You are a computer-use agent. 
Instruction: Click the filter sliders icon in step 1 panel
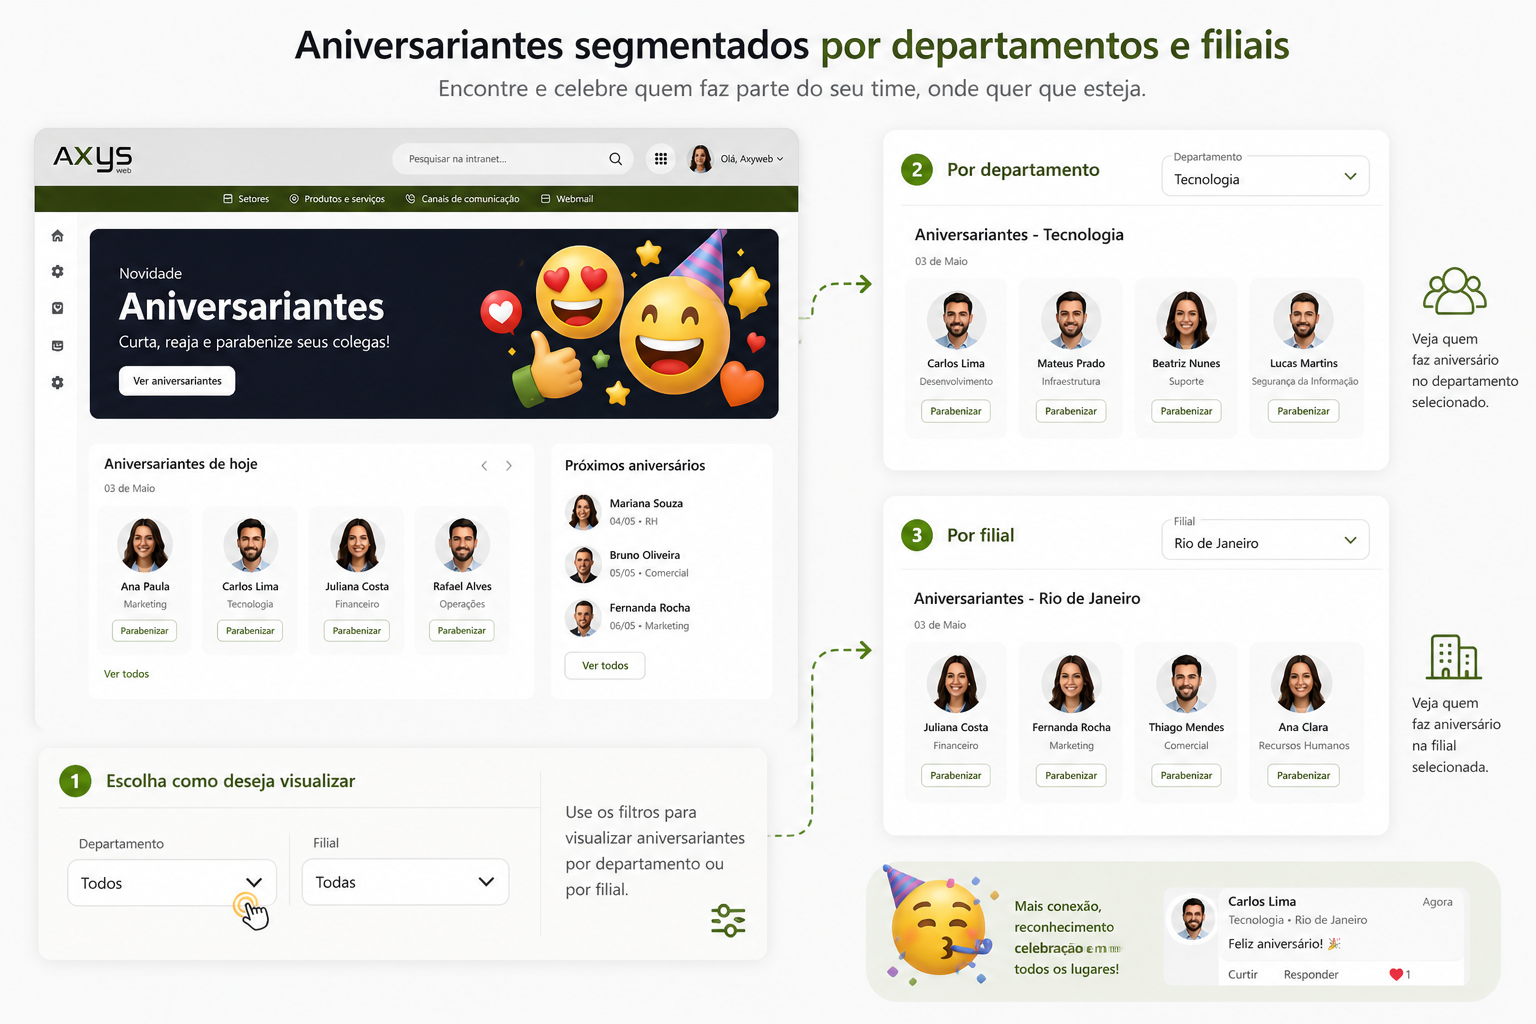click(728, 919)
